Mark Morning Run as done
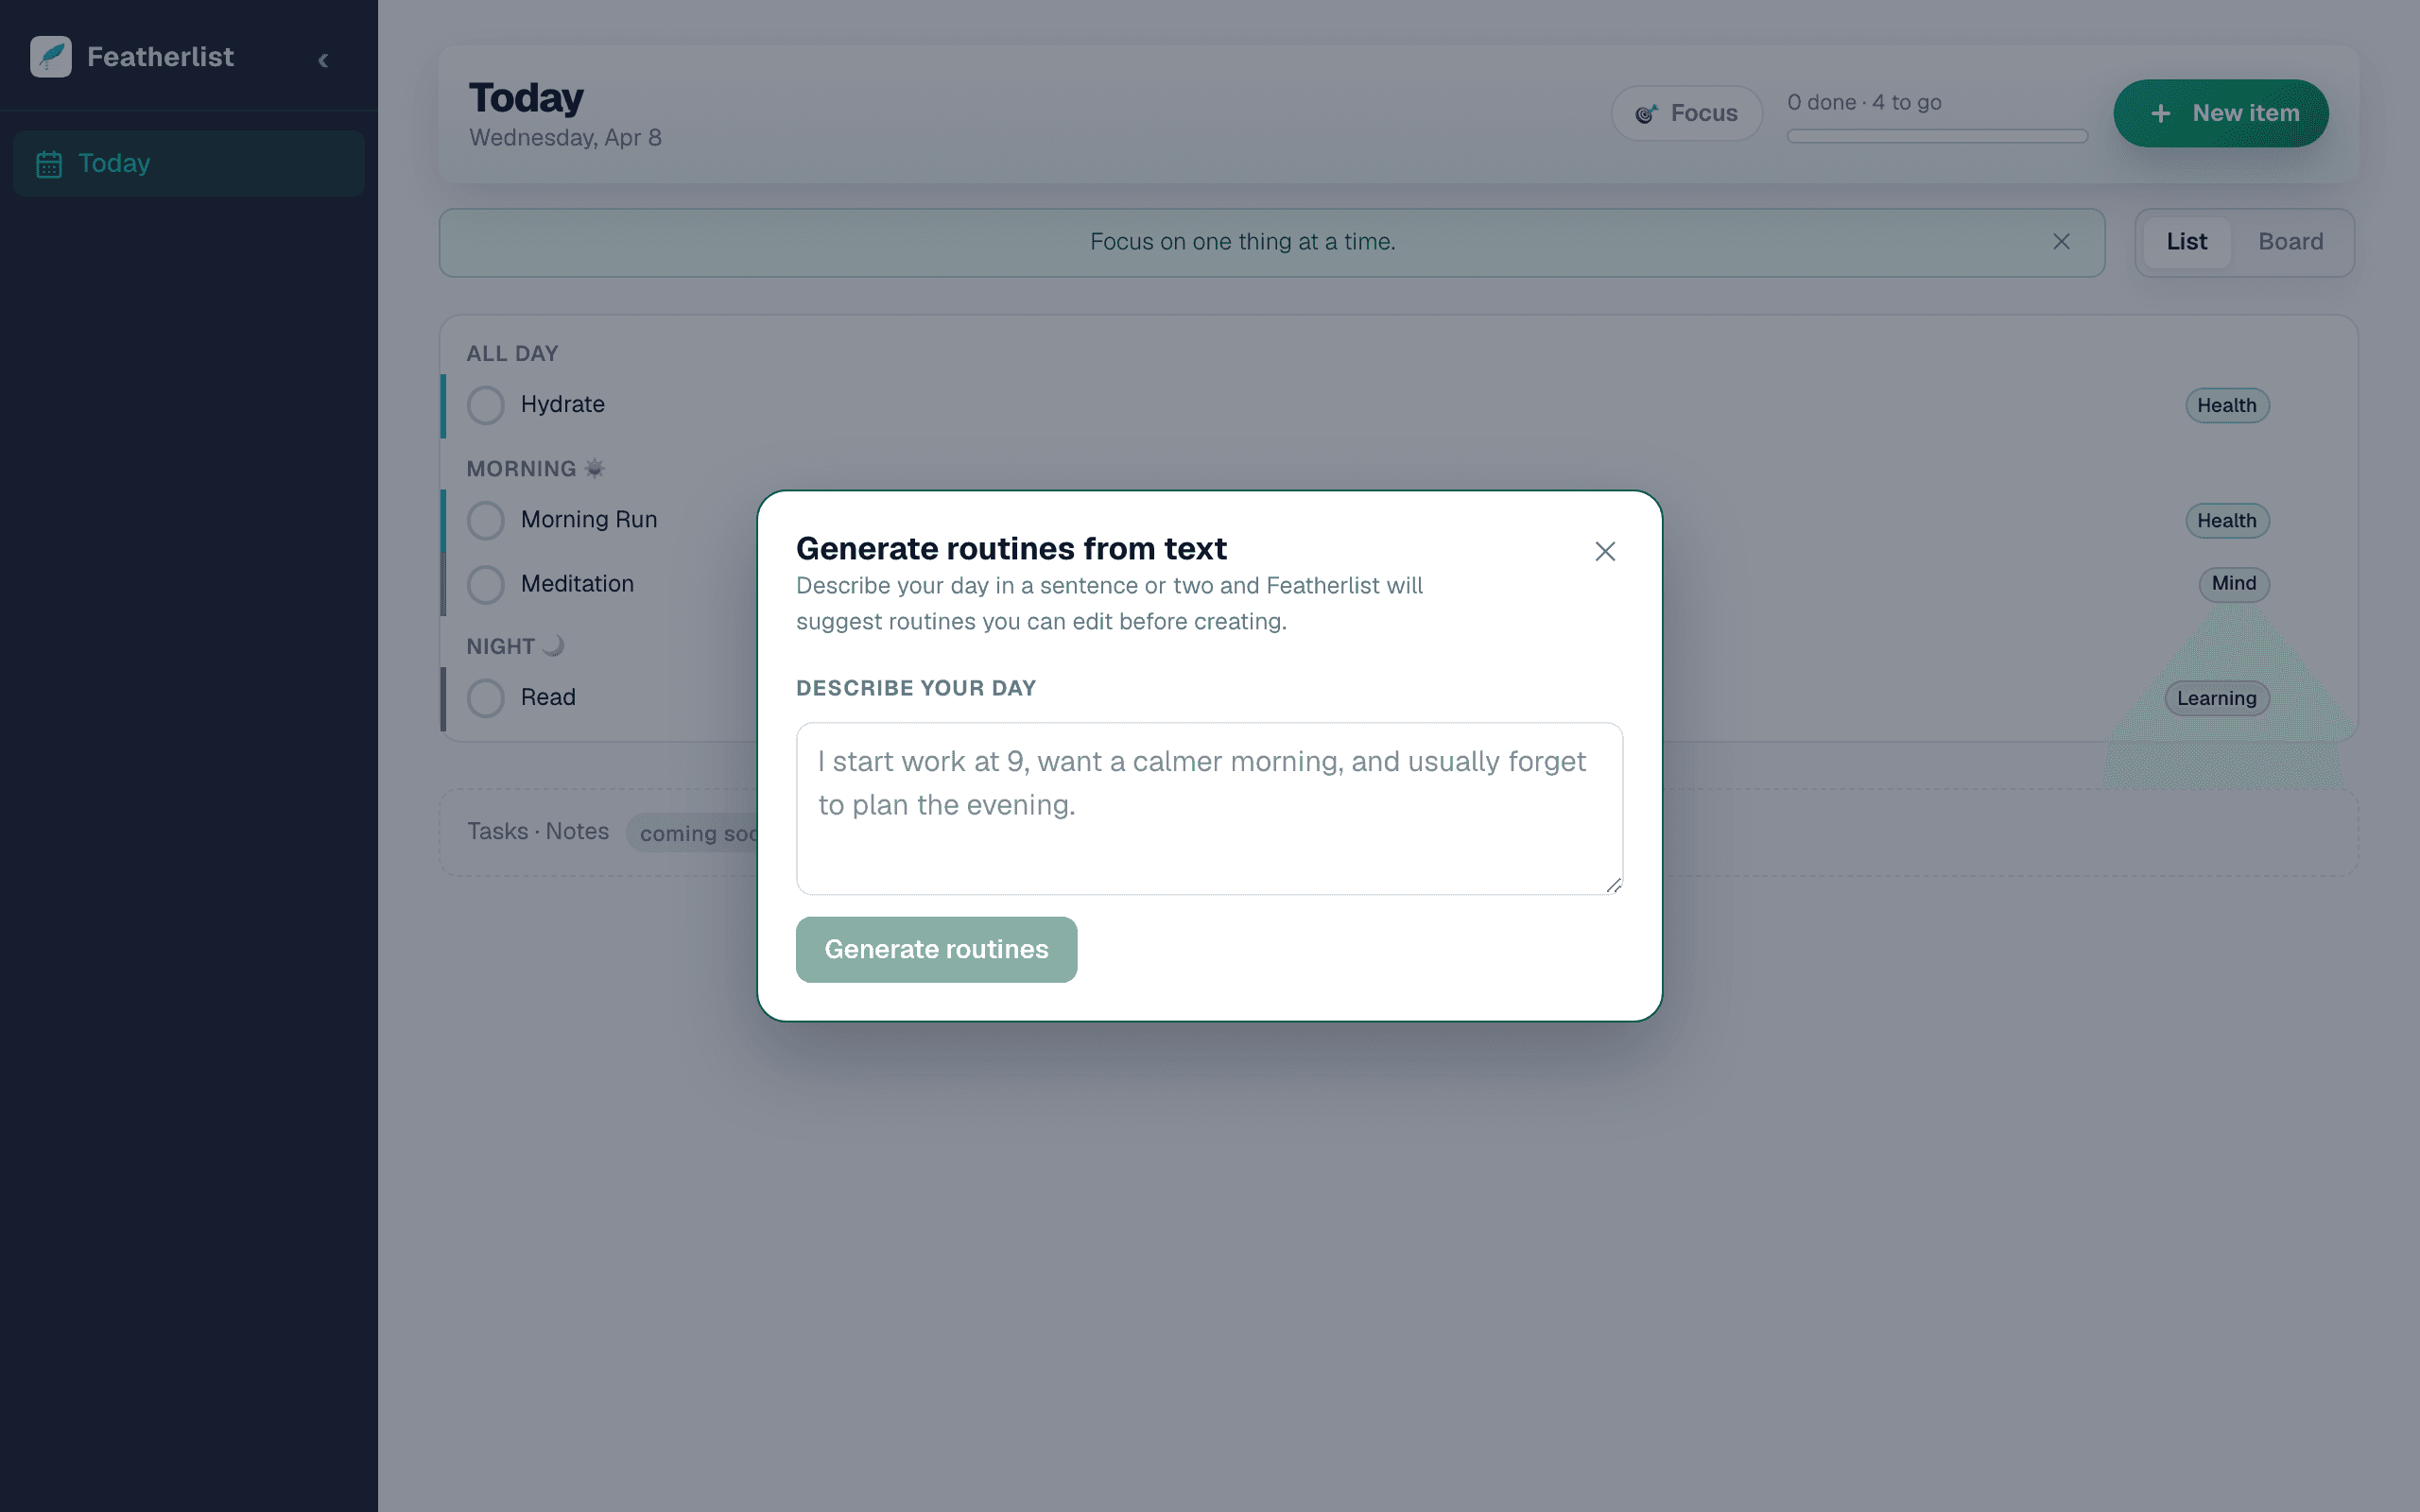 coord(485,520)
